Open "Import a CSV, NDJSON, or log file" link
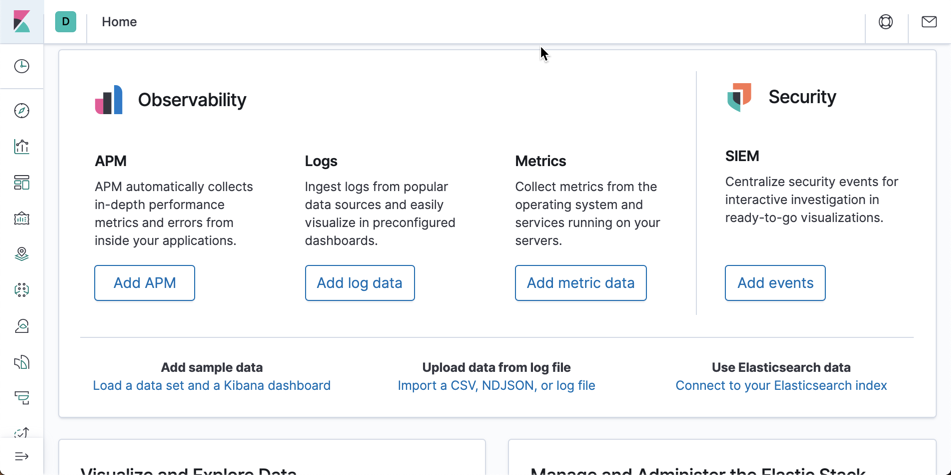 tap(496, 385)
